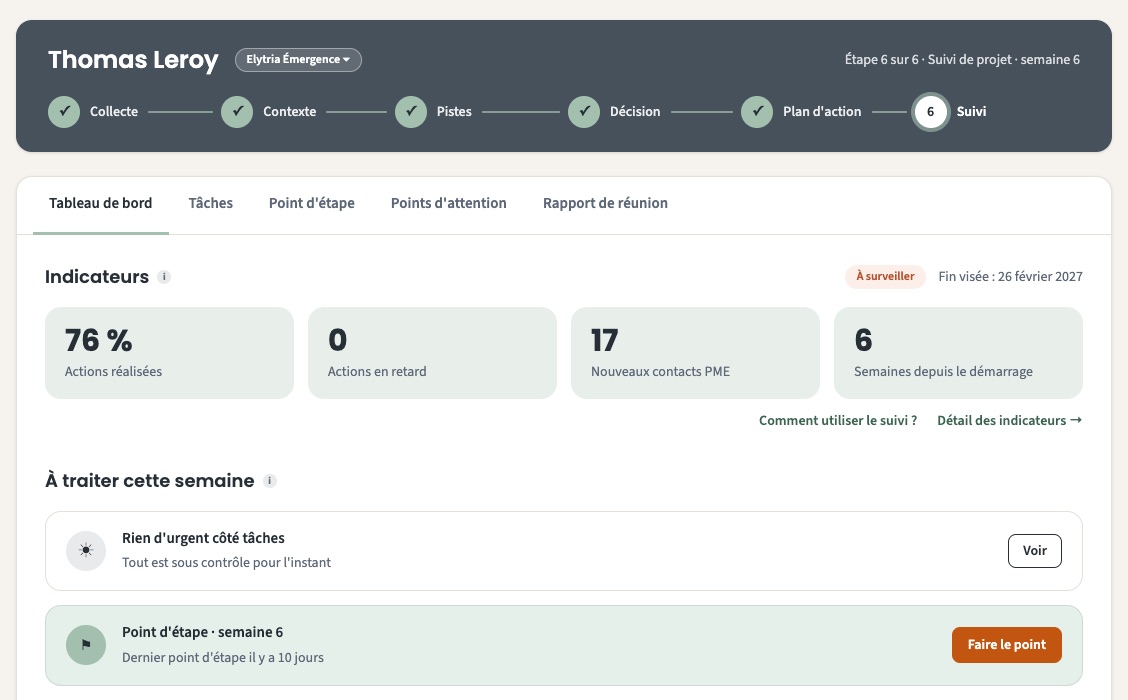Click the Décision step label
Image resolution: width=1128 pixels, height=700 pixels.
635,112
